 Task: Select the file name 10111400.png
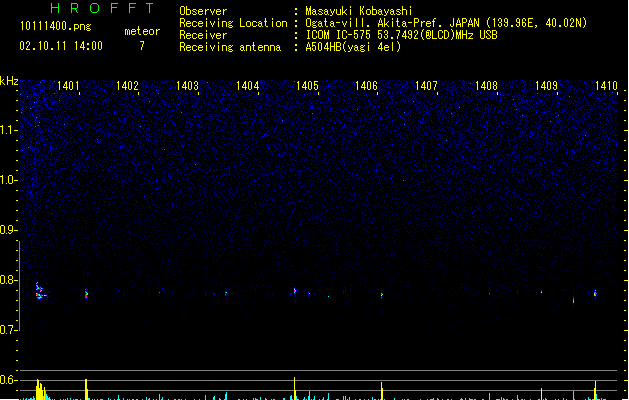pyautogui.click(x=56, y=26)
